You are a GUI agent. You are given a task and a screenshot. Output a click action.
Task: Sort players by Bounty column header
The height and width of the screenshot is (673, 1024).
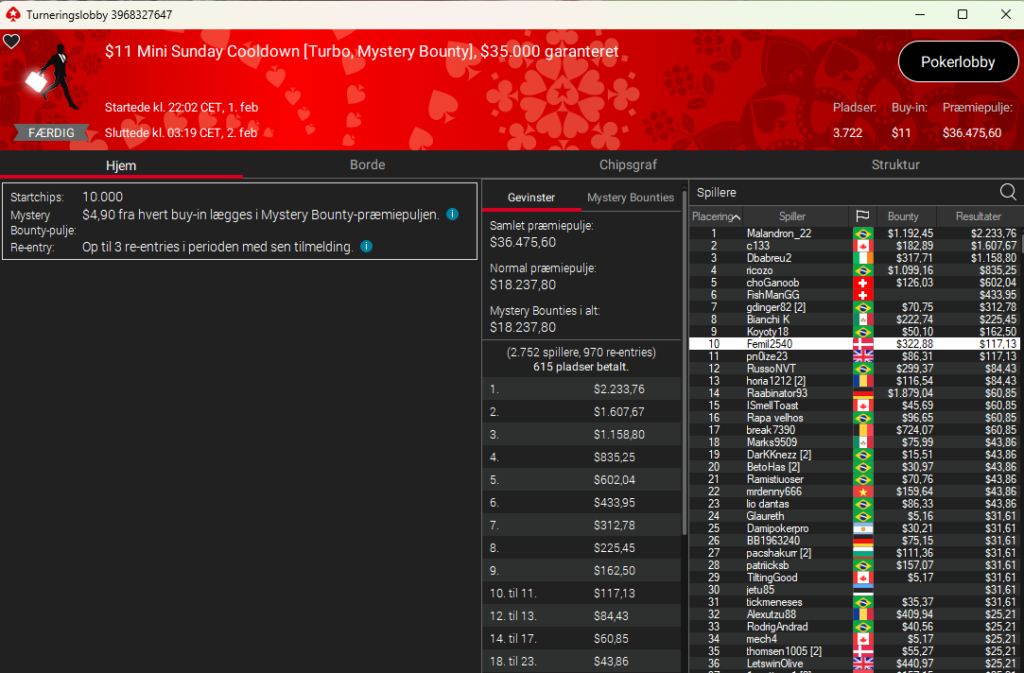tap(903, 216)
